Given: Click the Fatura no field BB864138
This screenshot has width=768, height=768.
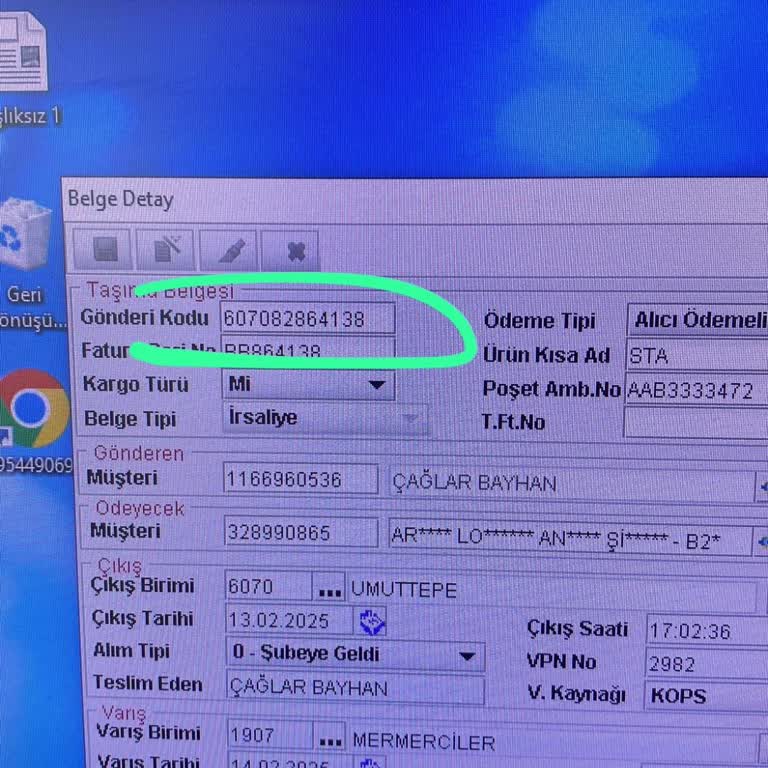Looking at the screenshot, I should (x=308, y=349).
